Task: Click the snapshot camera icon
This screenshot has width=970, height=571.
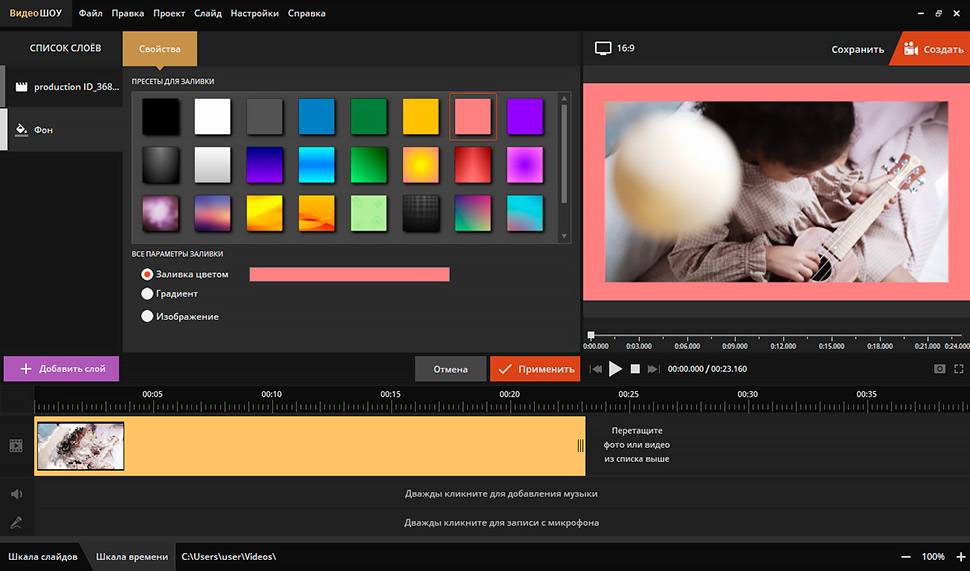Action: tap(939, 369)
